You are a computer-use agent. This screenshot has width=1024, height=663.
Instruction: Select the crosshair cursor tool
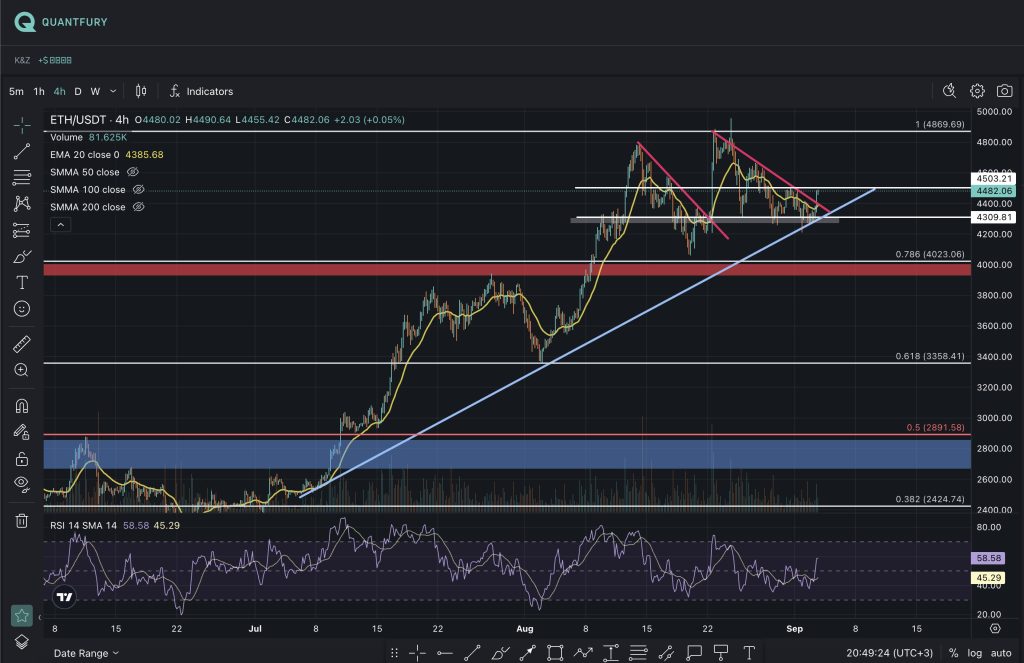coord(21,126)
